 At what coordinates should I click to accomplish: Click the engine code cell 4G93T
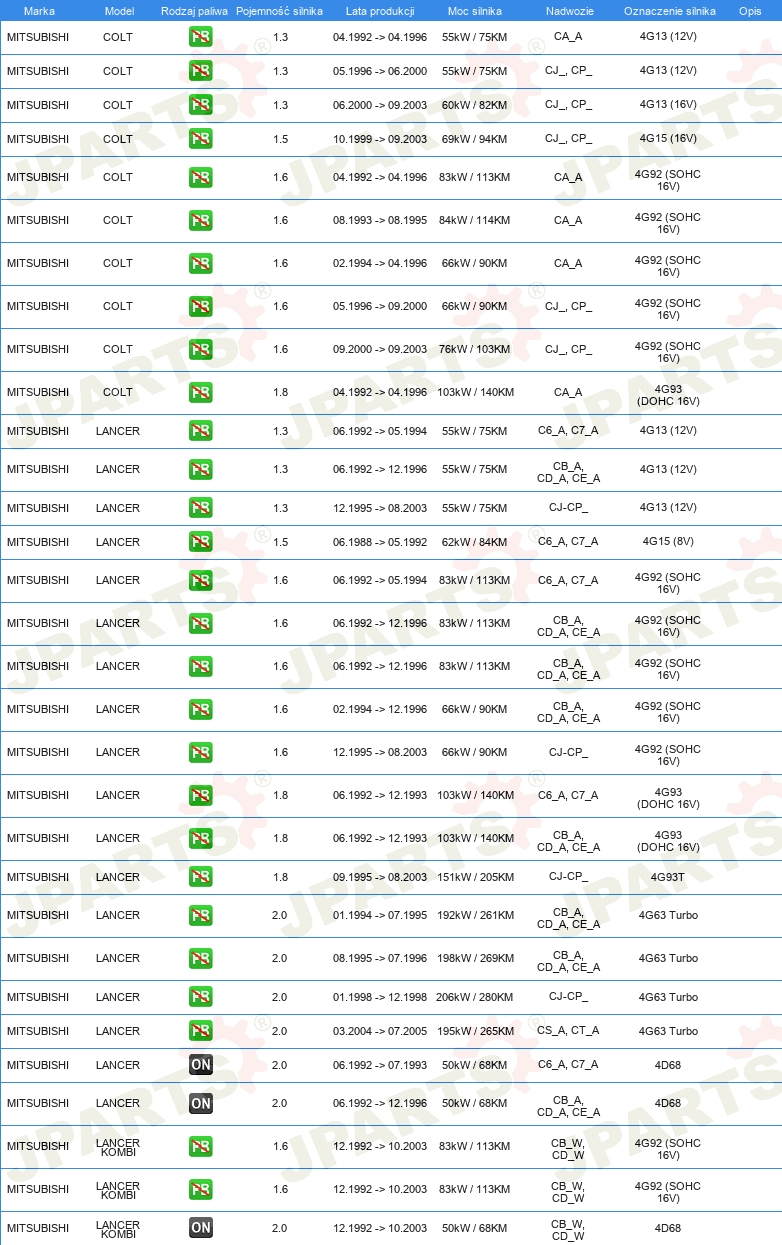(668, 877)
